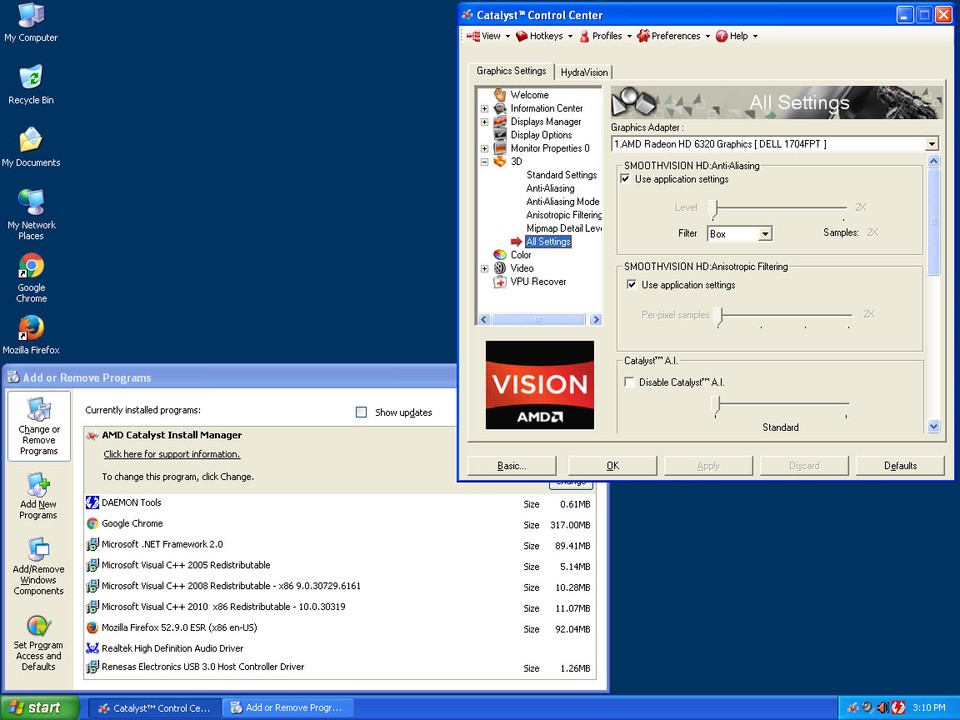Click here for support information link
Screen dimensions: 960x720
coord(171,455)
